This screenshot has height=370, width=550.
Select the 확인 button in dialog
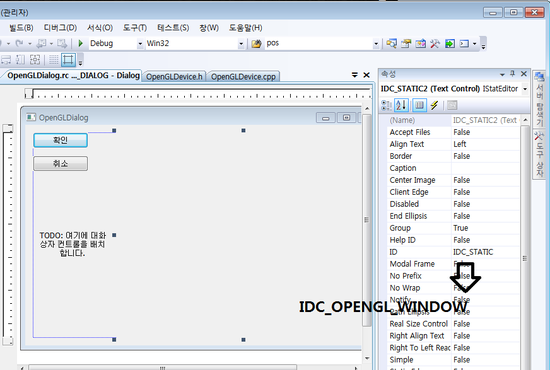click(x=60, y=140)
